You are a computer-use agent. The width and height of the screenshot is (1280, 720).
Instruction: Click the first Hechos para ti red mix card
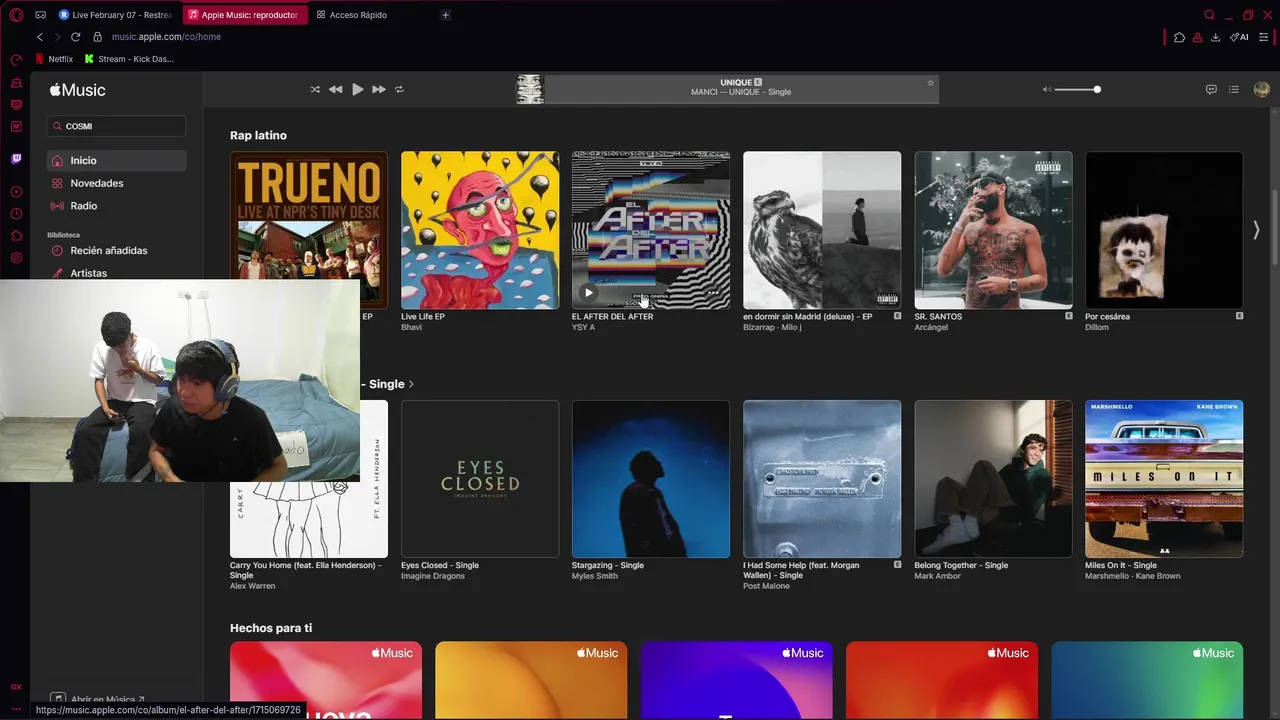click(326, 680)
